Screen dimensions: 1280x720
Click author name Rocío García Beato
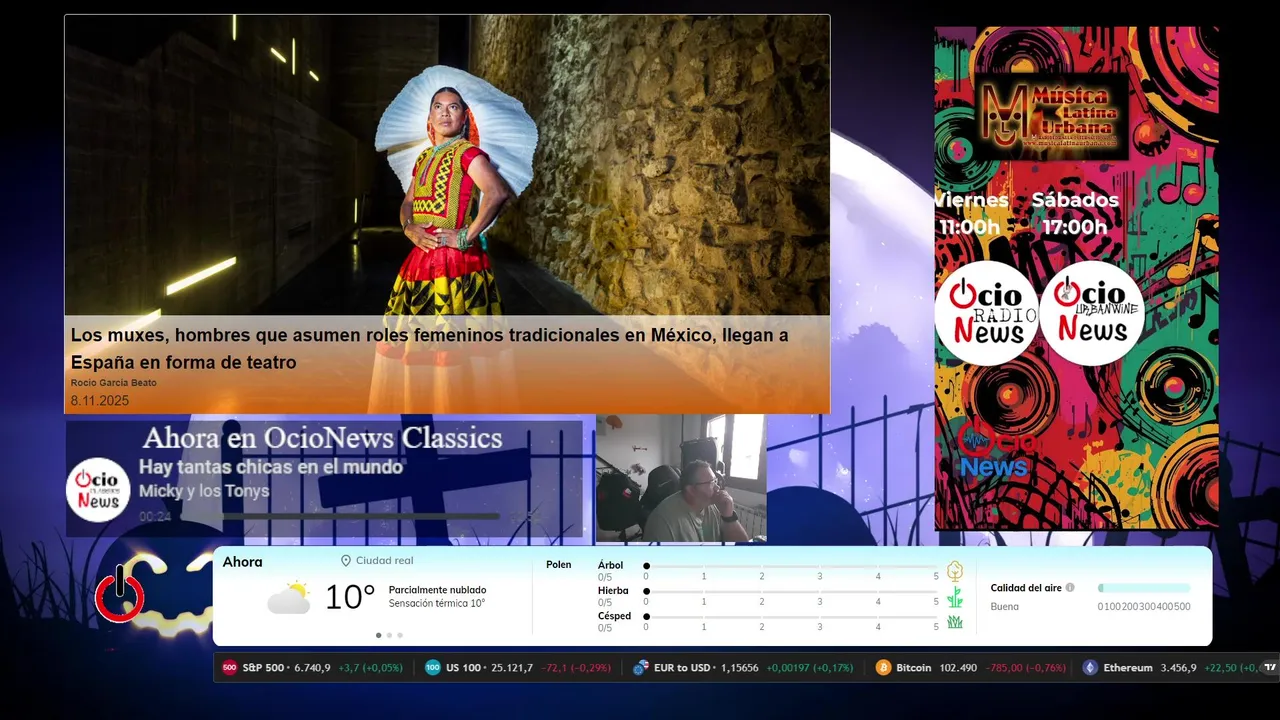tap(113, 383)
